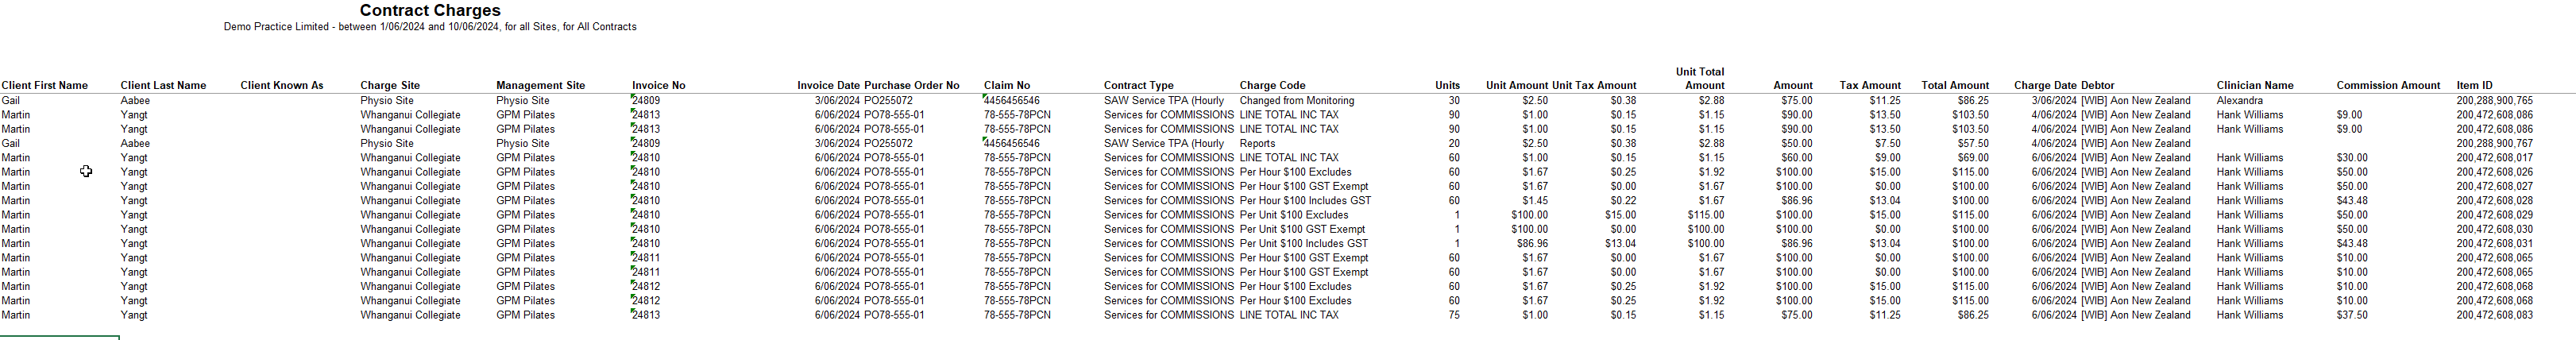Image resolution: width=2576 pixels, height=340 pixels.
Task: Click the Contract Charges title
Action: coord(430,10)
